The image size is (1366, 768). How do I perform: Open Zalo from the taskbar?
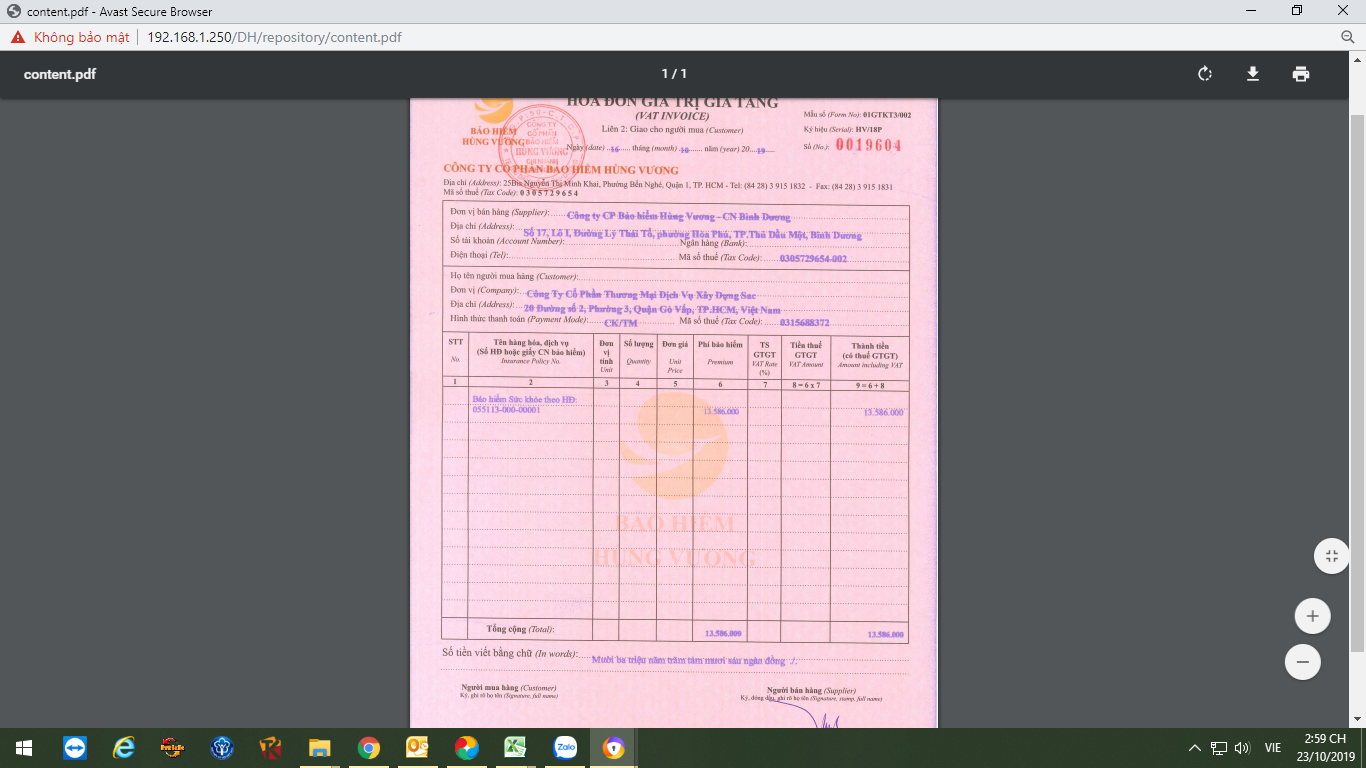tap(565, 748)
